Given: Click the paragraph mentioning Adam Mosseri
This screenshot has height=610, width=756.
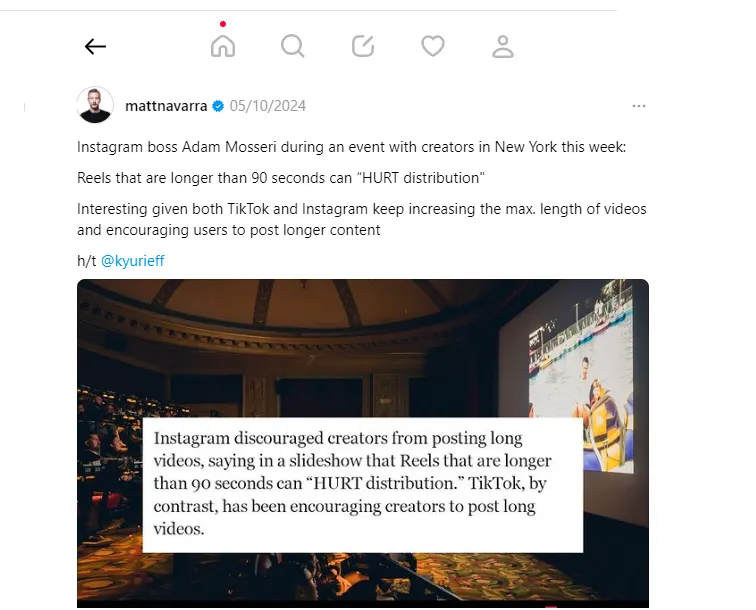Looking at the screenshot, I should point(351,147).
